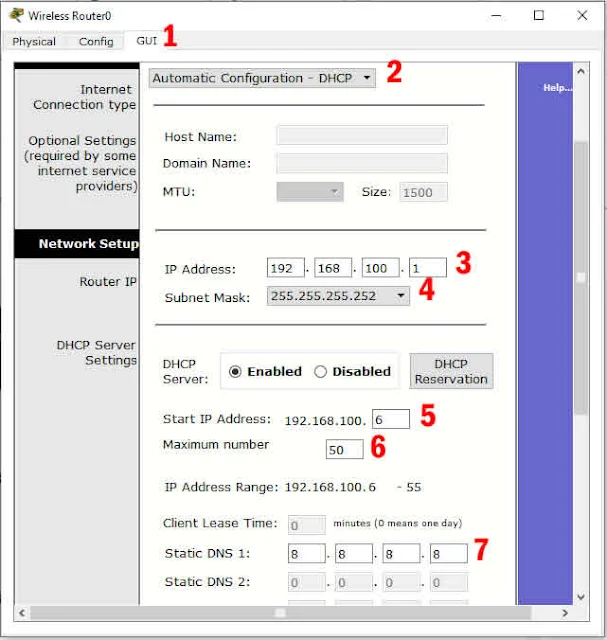Click the first Static DNS 2 octet

[x=307, y=582]
